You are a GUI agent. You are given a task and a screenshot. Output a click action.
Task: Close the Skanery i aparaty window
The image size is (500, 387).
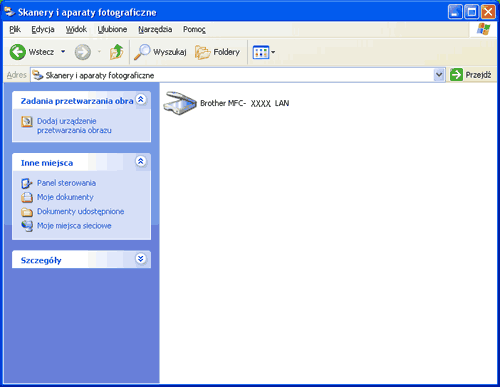(488, 12)
